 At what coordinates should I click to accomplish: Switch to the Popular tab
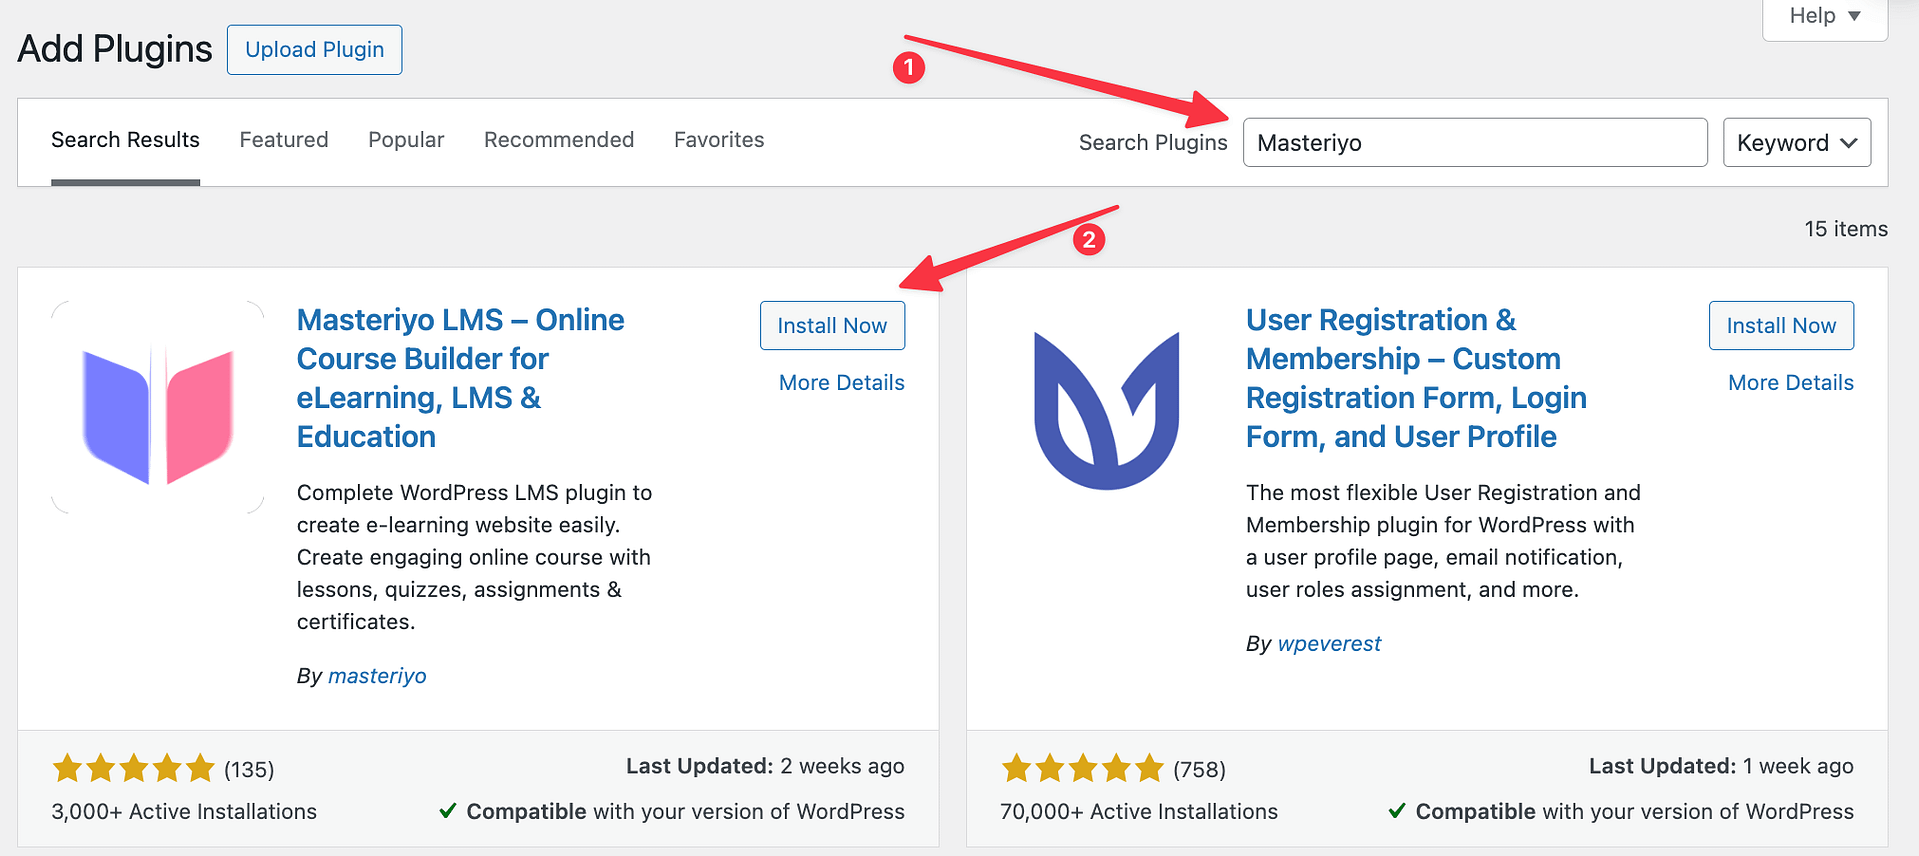pos(406,140)
